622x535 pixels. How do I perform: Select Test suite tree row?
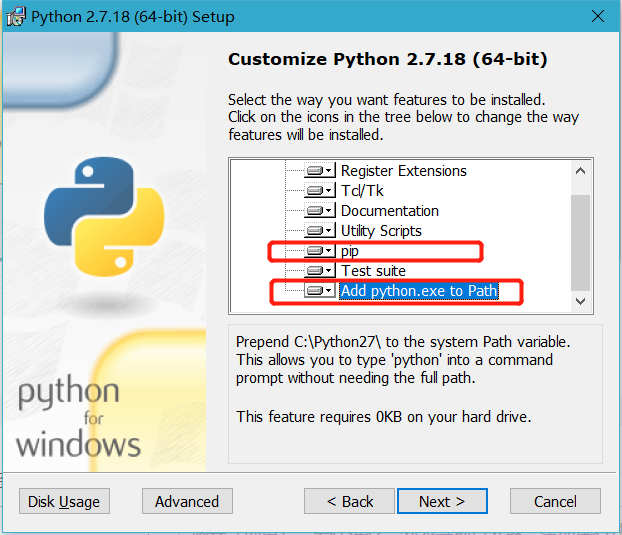[373, 271]
